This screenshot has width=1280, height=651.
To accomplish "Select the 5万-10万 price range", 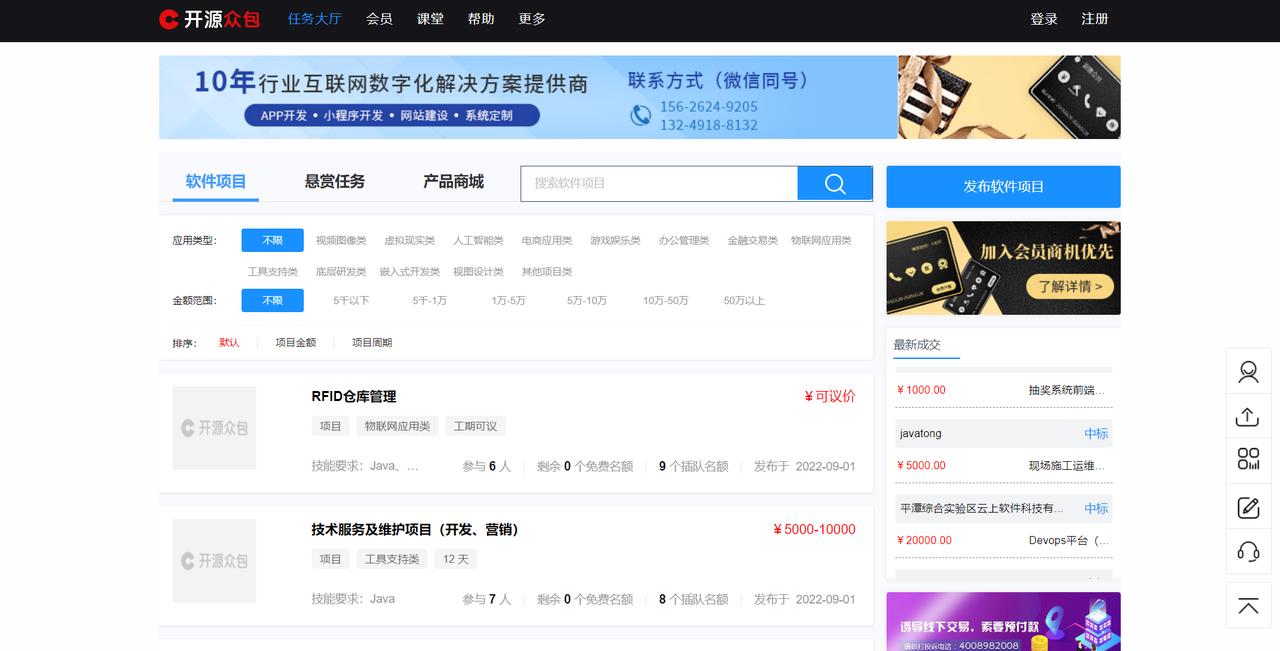I will point(586,300).
